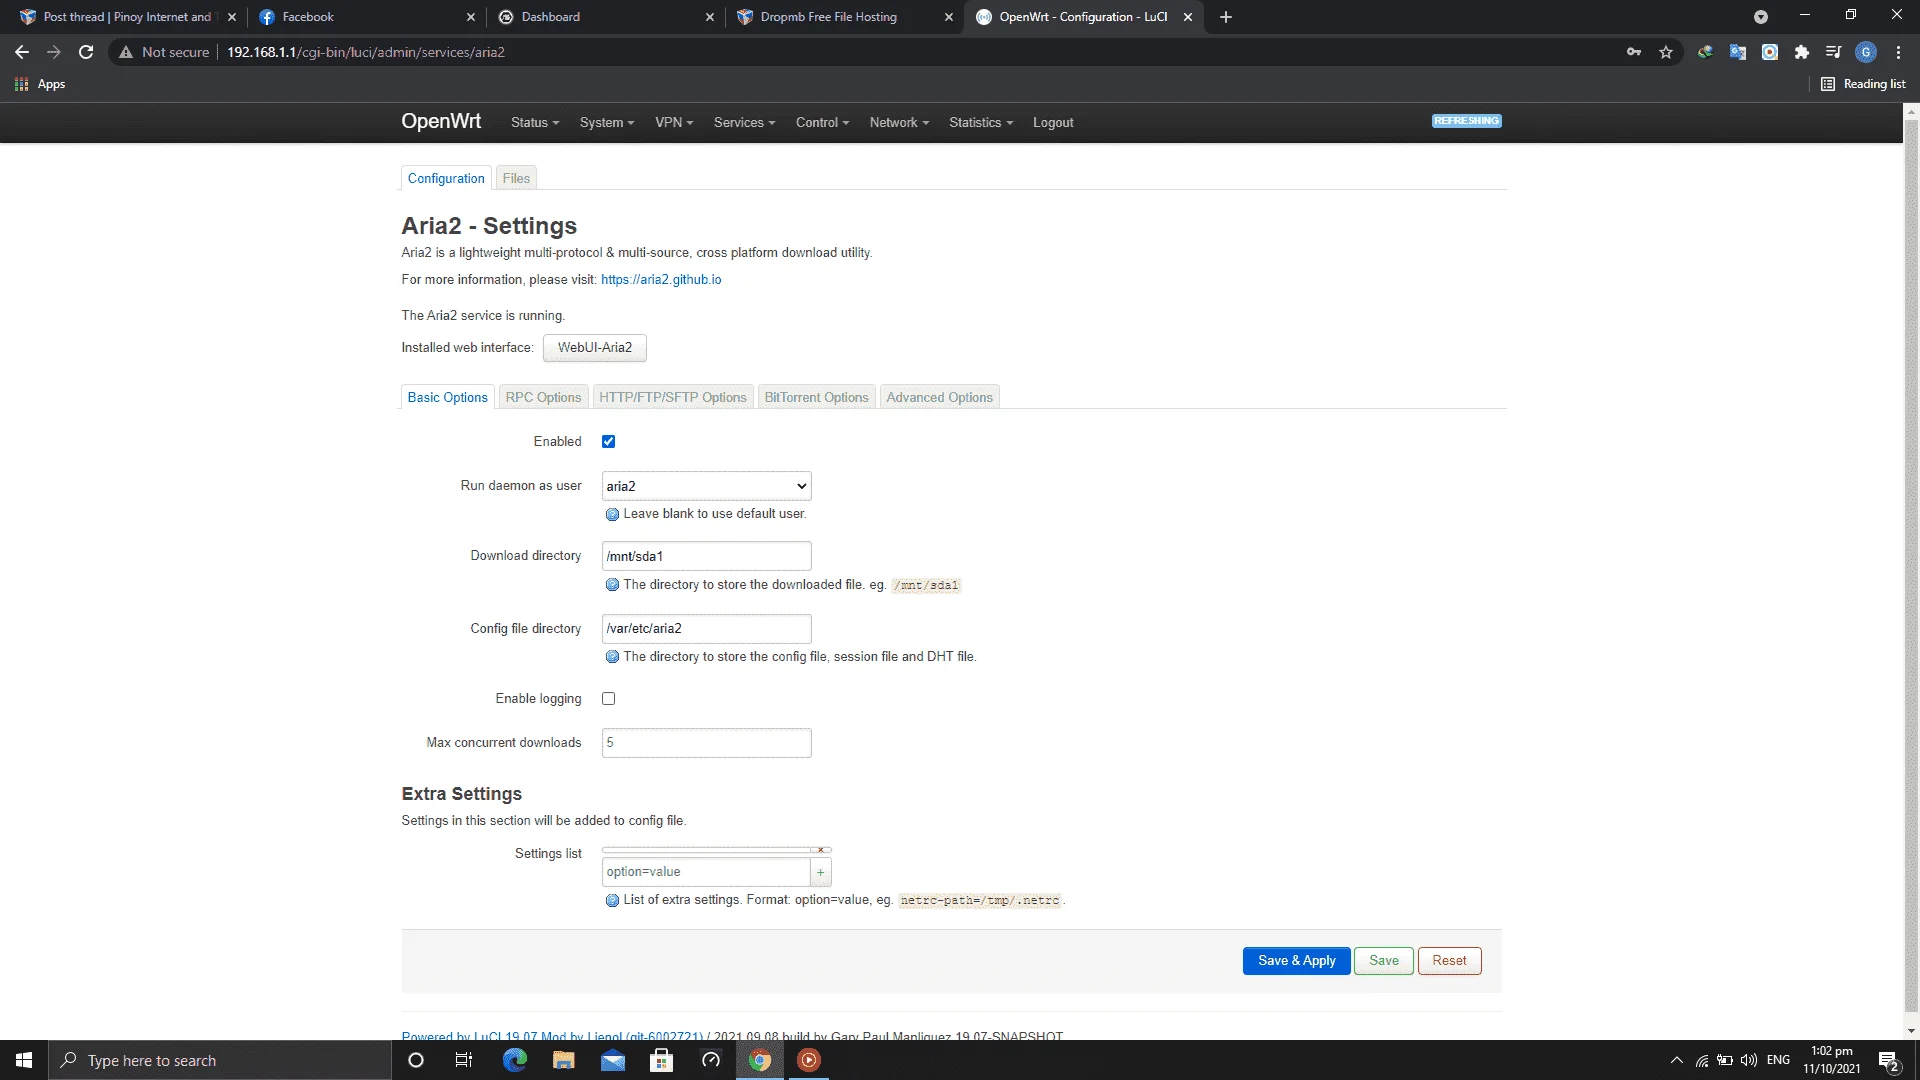Open the Chrome three-dot menu
1920x1080 pixels.
(x=1898, y=52)
